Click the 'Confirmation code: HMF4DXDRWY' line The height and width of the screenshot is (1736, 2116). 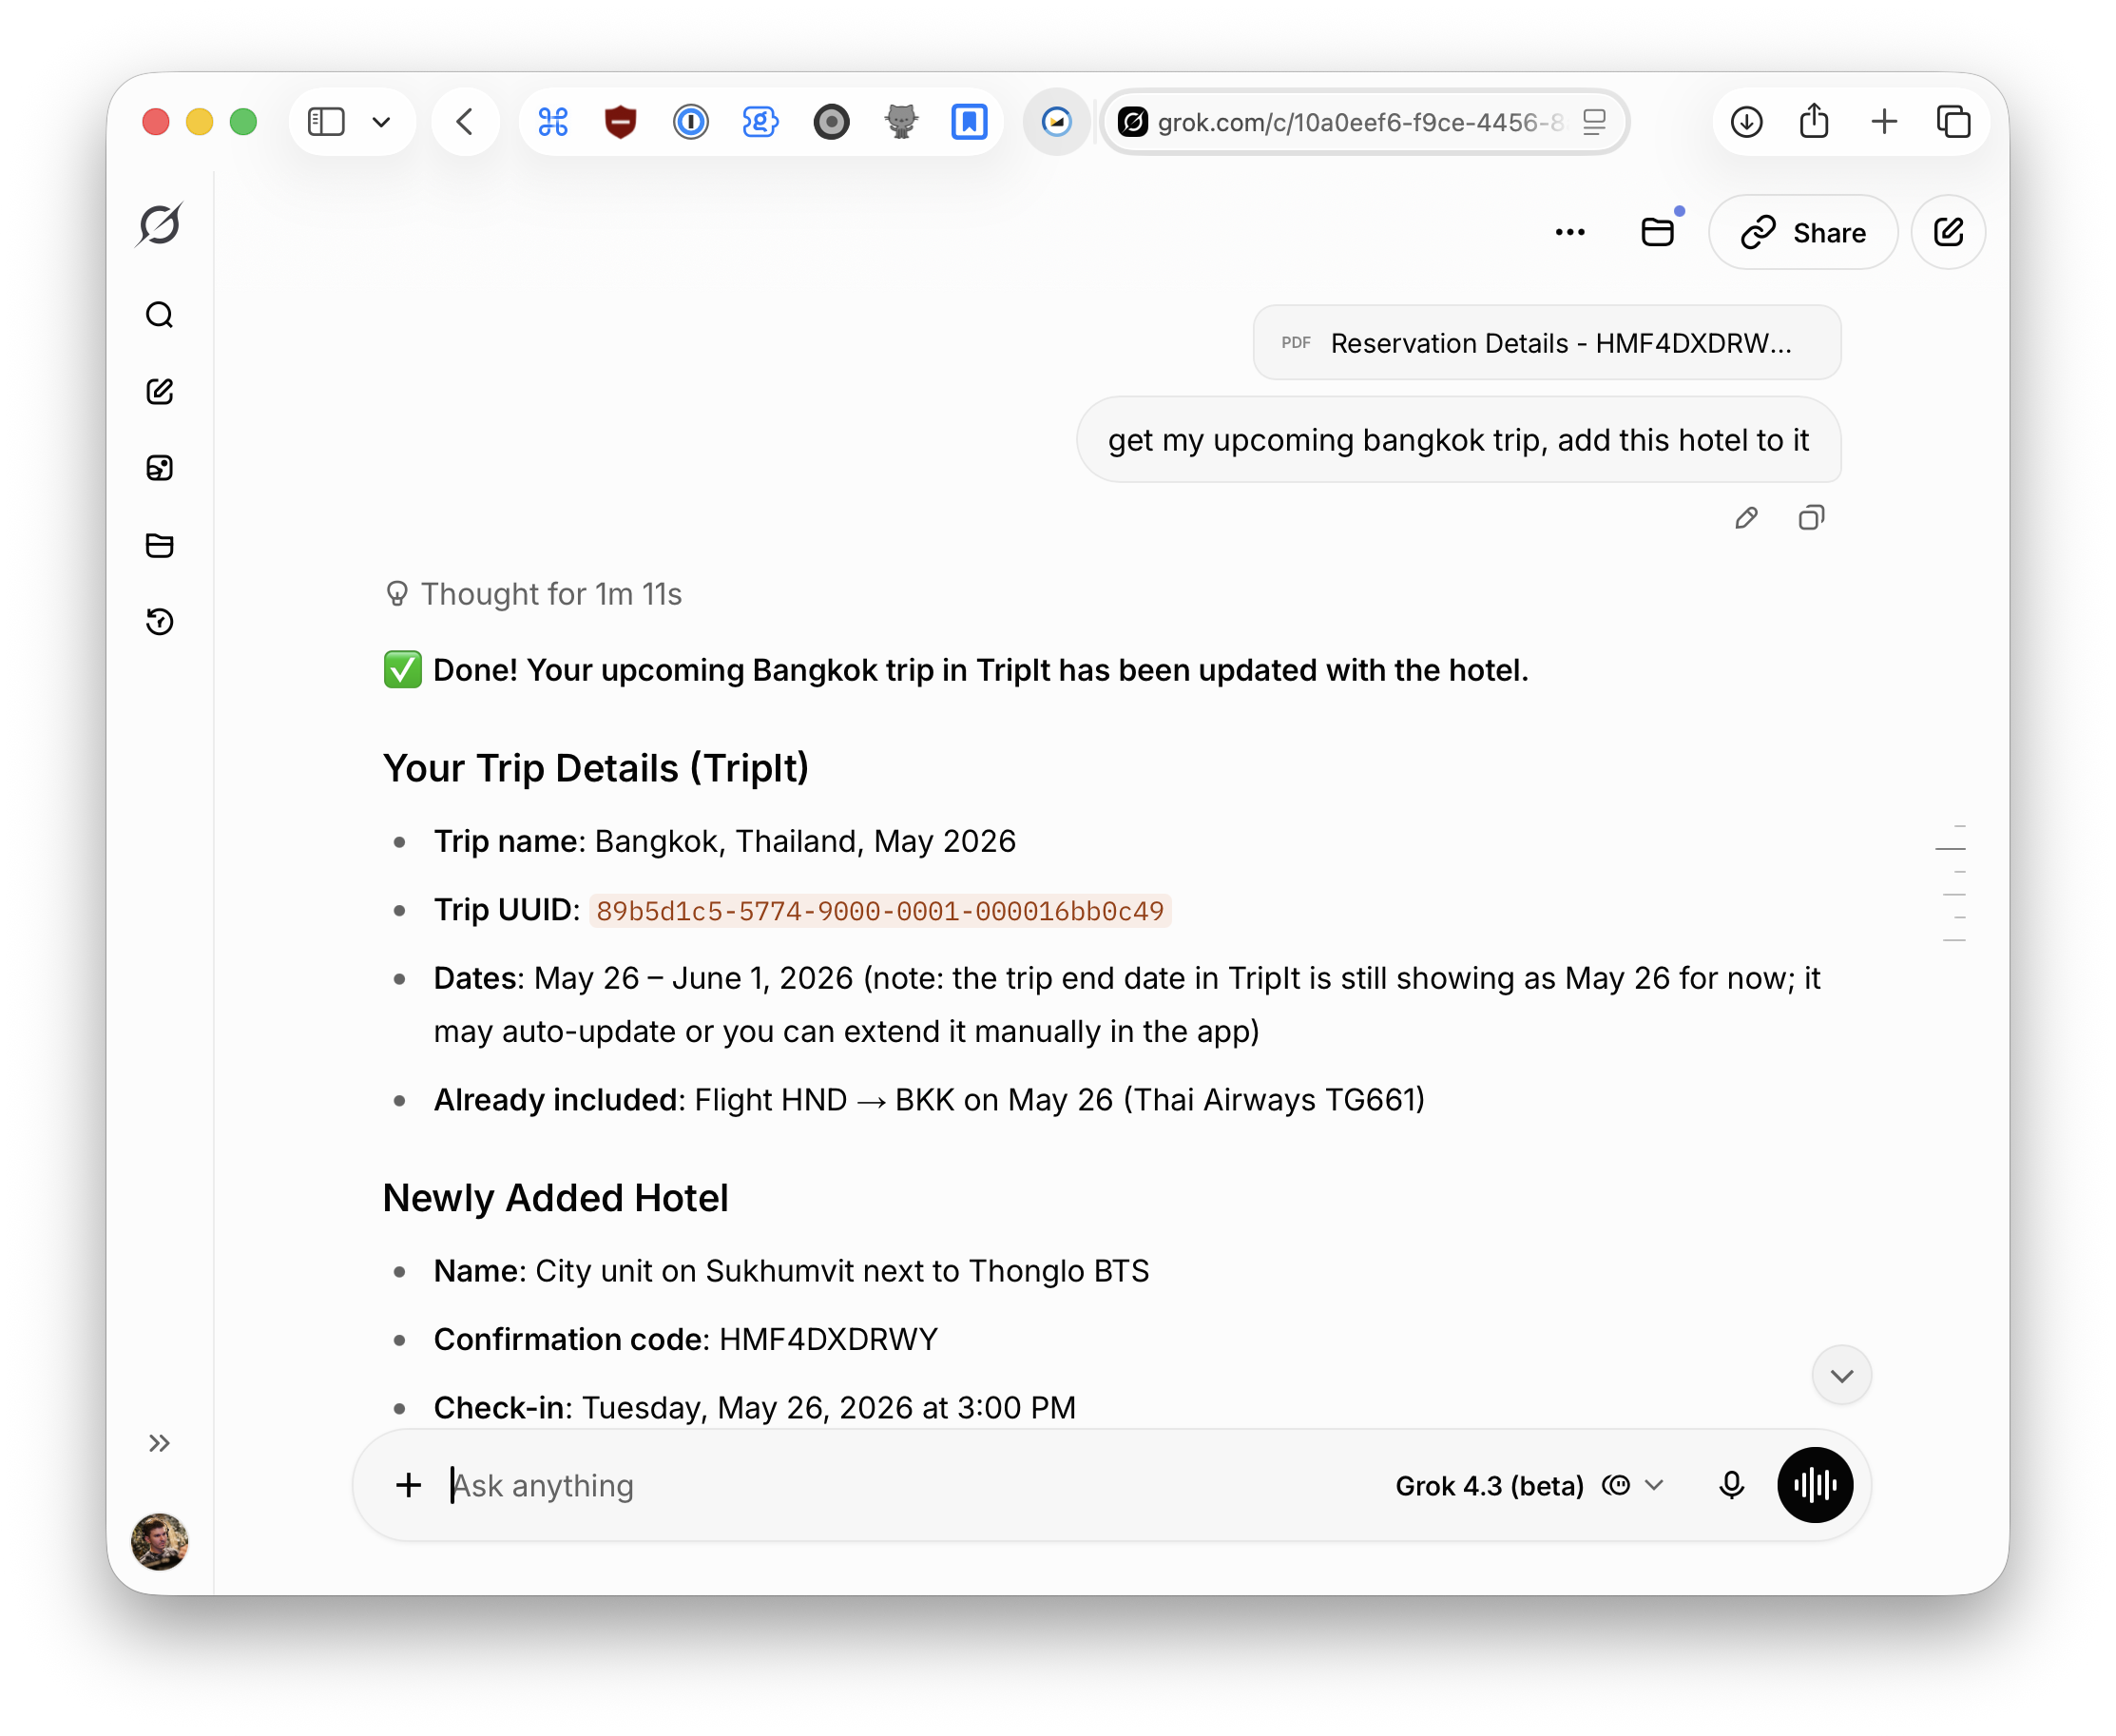coord(686,1339)
